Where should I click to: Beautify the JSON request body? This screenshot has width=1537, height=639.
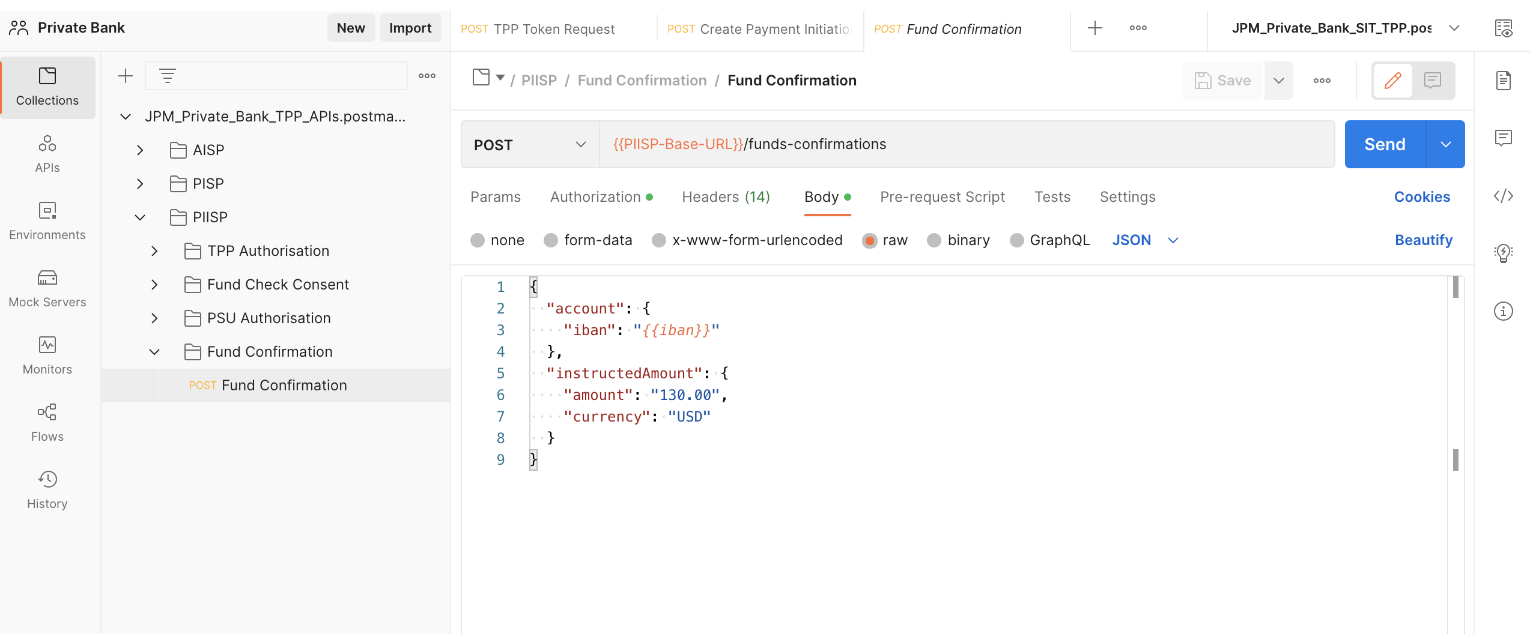coord(1424,240)
